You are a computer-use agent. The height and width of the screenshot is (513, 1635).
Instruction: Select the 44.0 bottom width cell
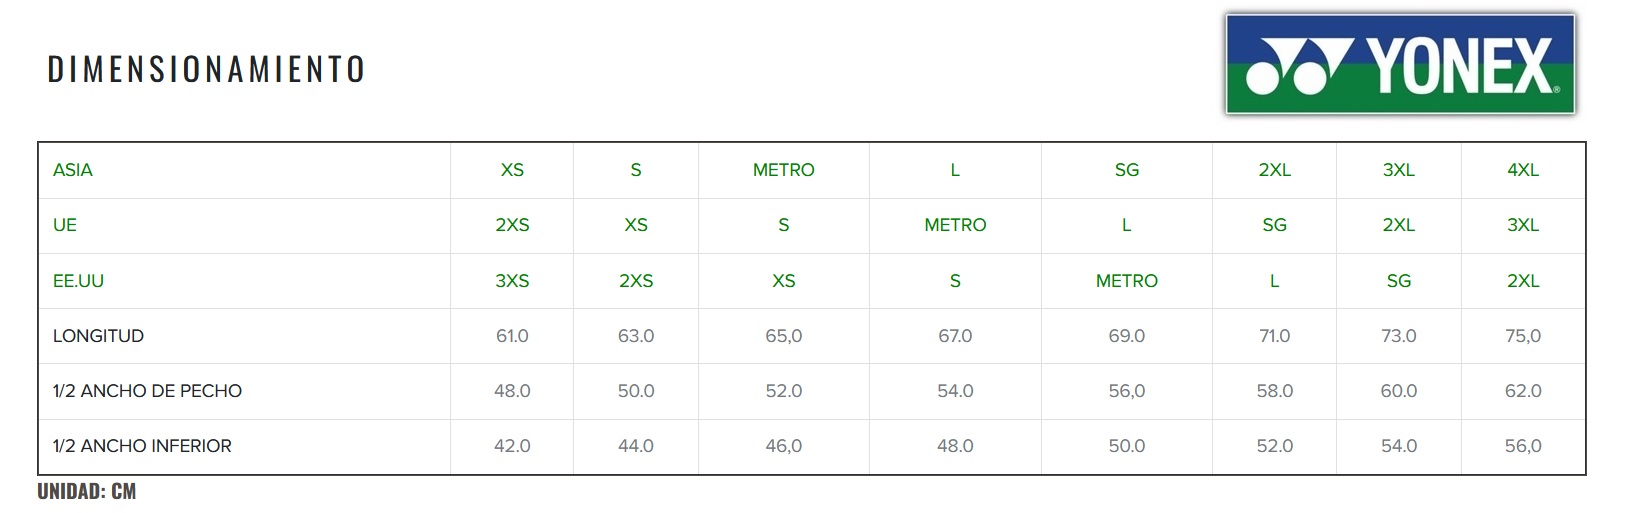[x=636, y=446]
